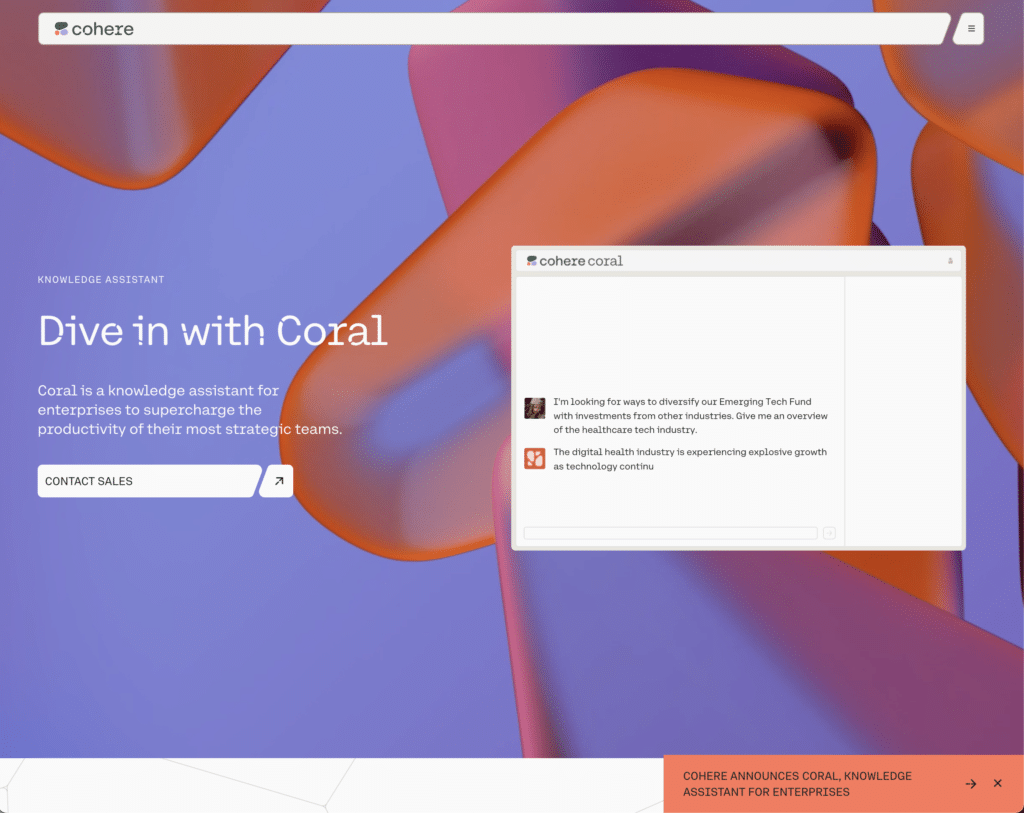Open the hamburger menu in the header
Screen dimensions: 1024x813
coord(970,29)
